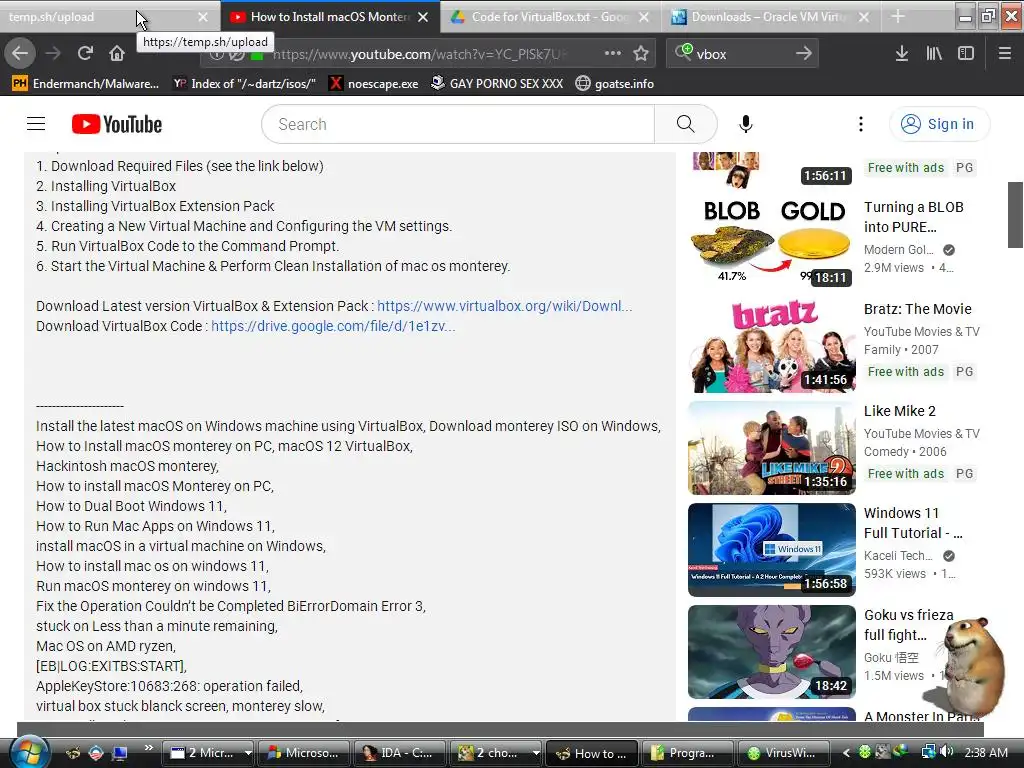Open the virtualbox.org download link

pyautogui.click(x=504, y=306)
